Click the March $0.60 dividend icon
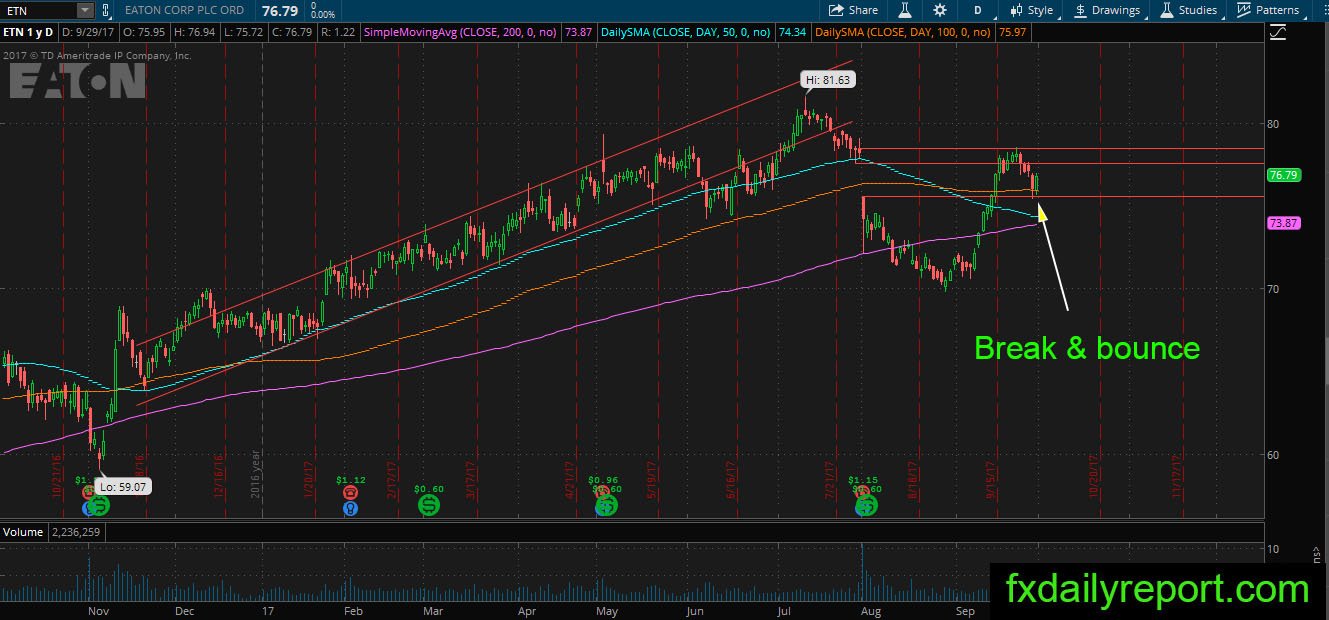The image size is (1329, 620). click(x=429, y=506)
